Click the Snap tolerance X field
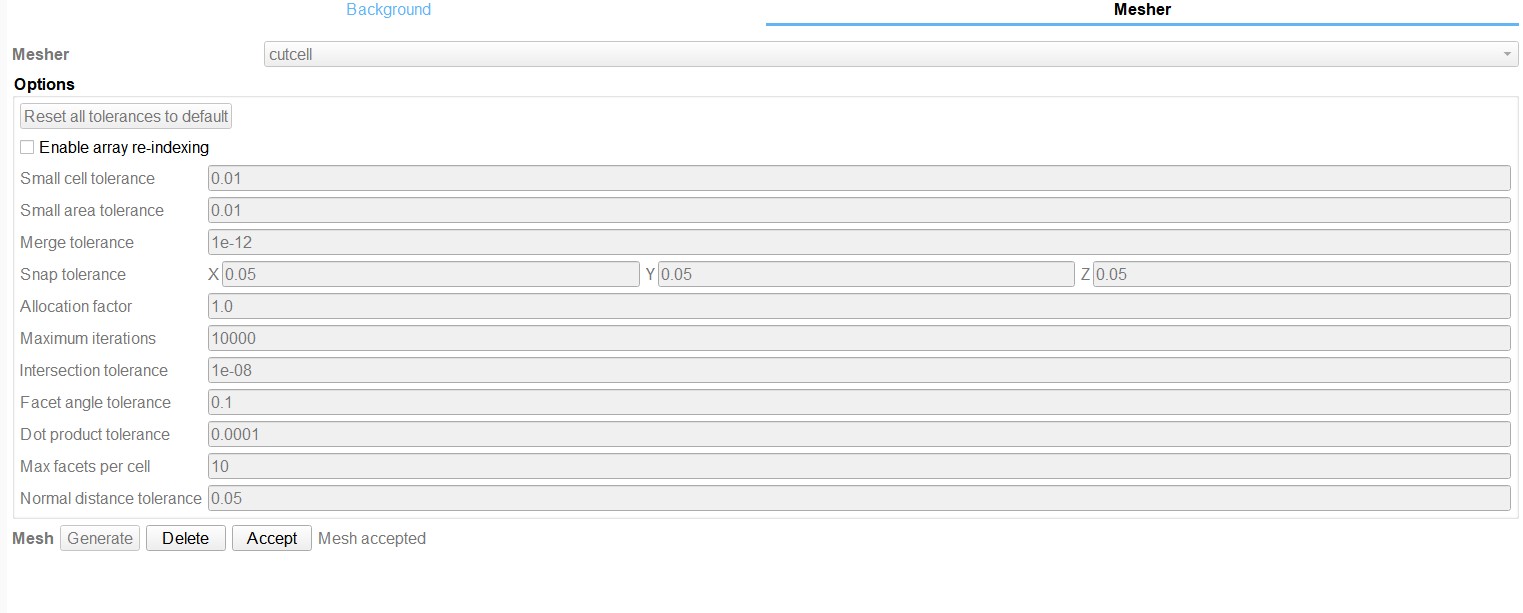The height and width of the screenshot is (613, 1523). 430,274
